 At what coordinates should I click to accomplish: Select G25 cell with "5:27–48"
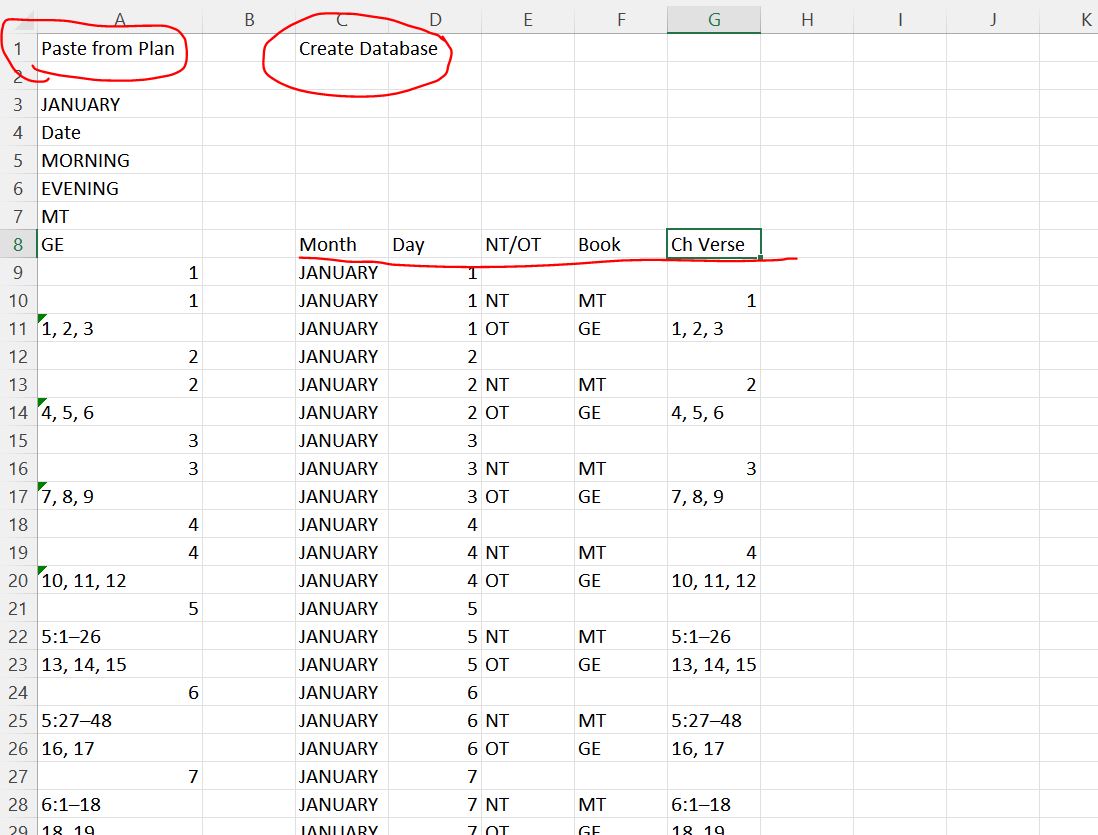point(714,721)
